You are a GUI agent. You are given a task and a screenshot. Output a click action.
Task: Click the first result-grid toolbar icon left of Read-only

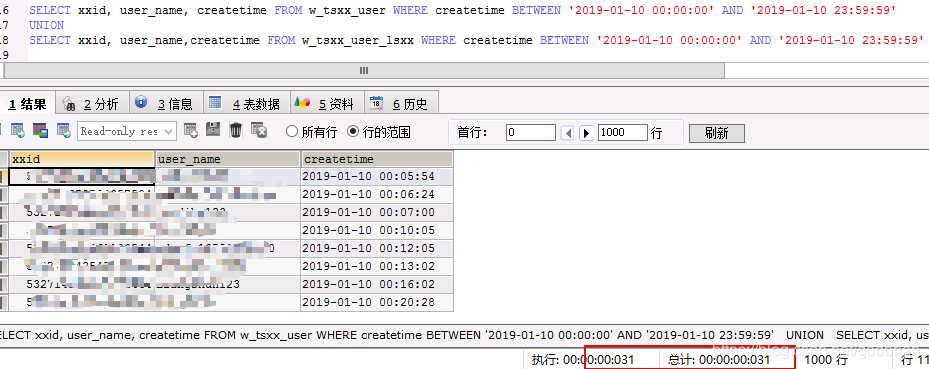[17, 131]
